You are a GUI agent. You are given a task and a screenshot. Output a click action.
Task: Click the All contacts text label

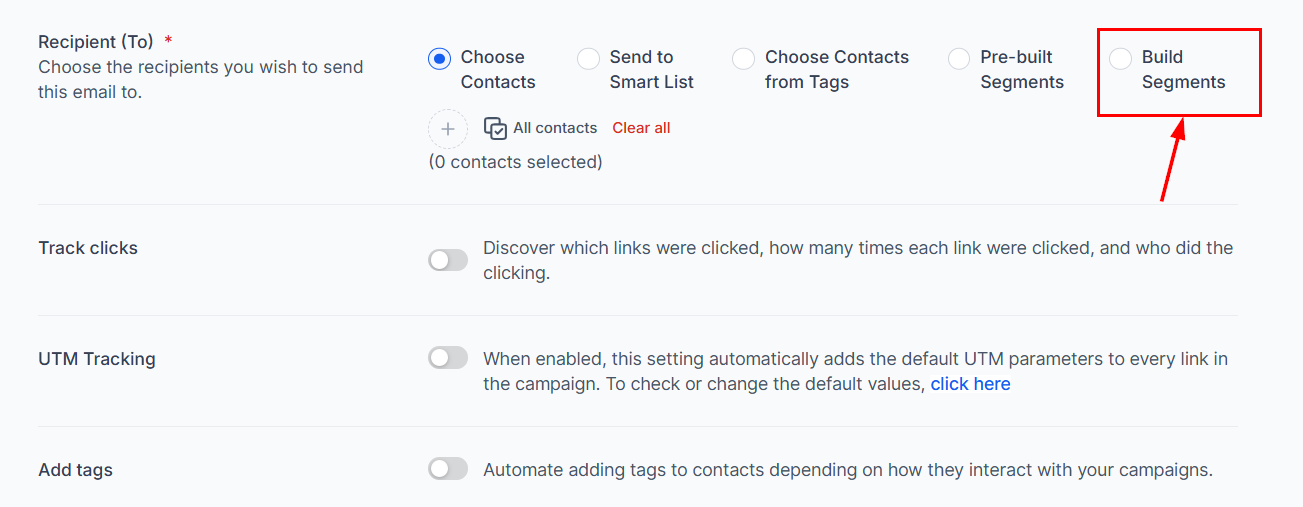(555, 128)
